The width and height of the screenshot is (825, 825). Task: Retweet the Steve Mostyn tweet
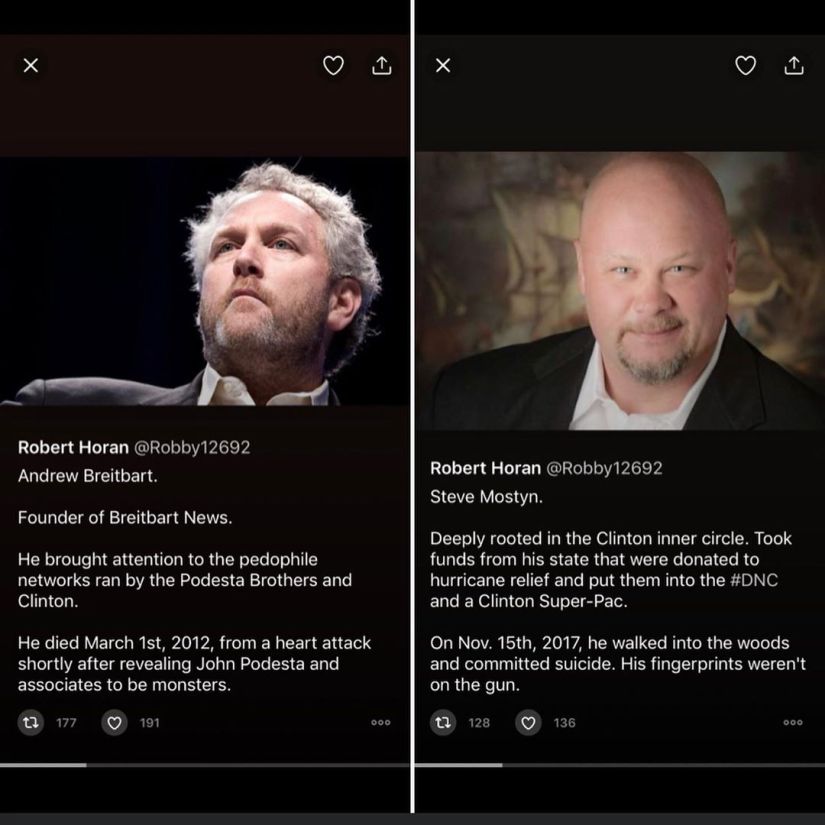click(x=443, y=722)
